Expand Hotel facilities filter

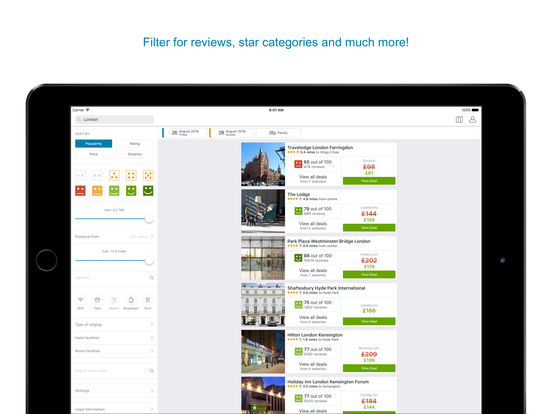(x=114, y=338)
